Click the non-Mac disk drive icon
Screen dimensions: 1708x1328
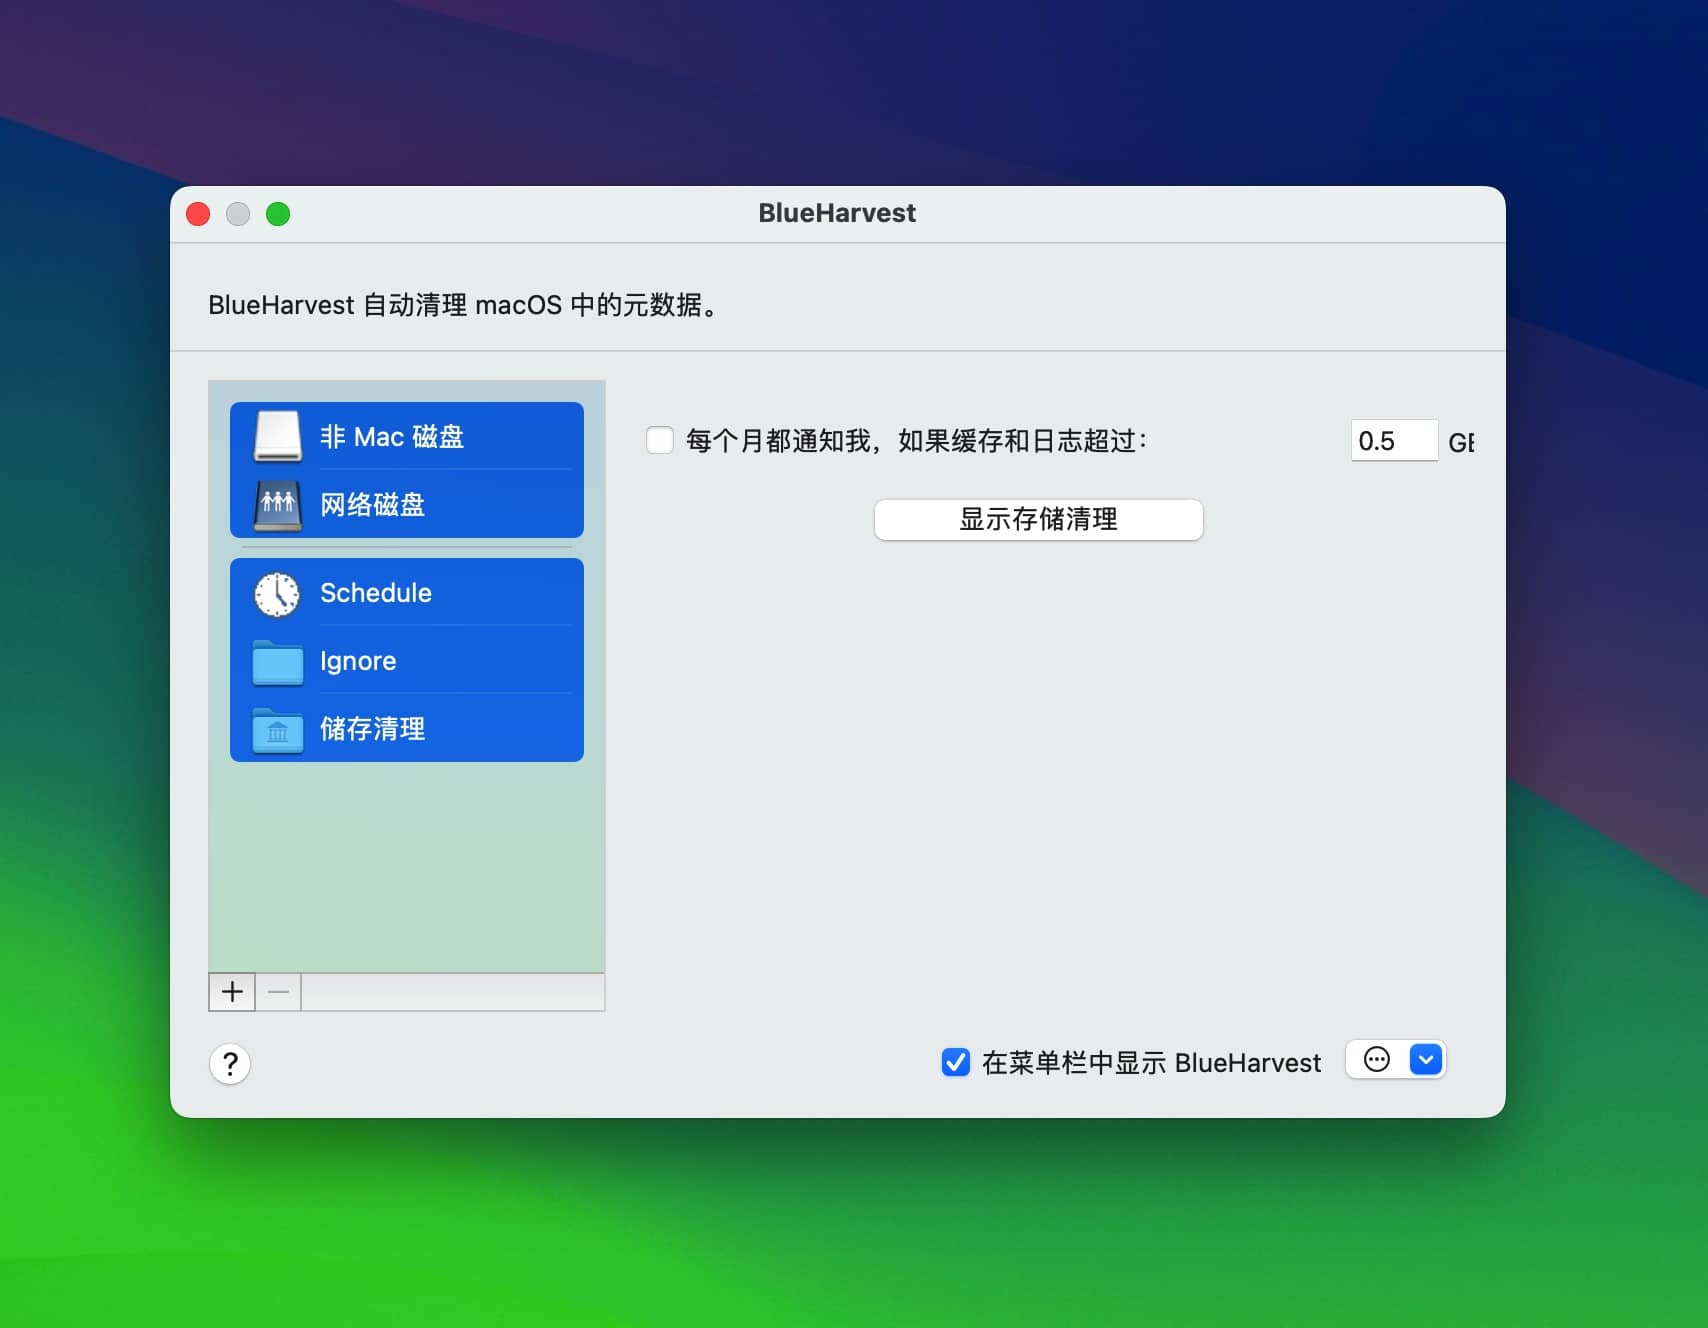click(278, 436)
